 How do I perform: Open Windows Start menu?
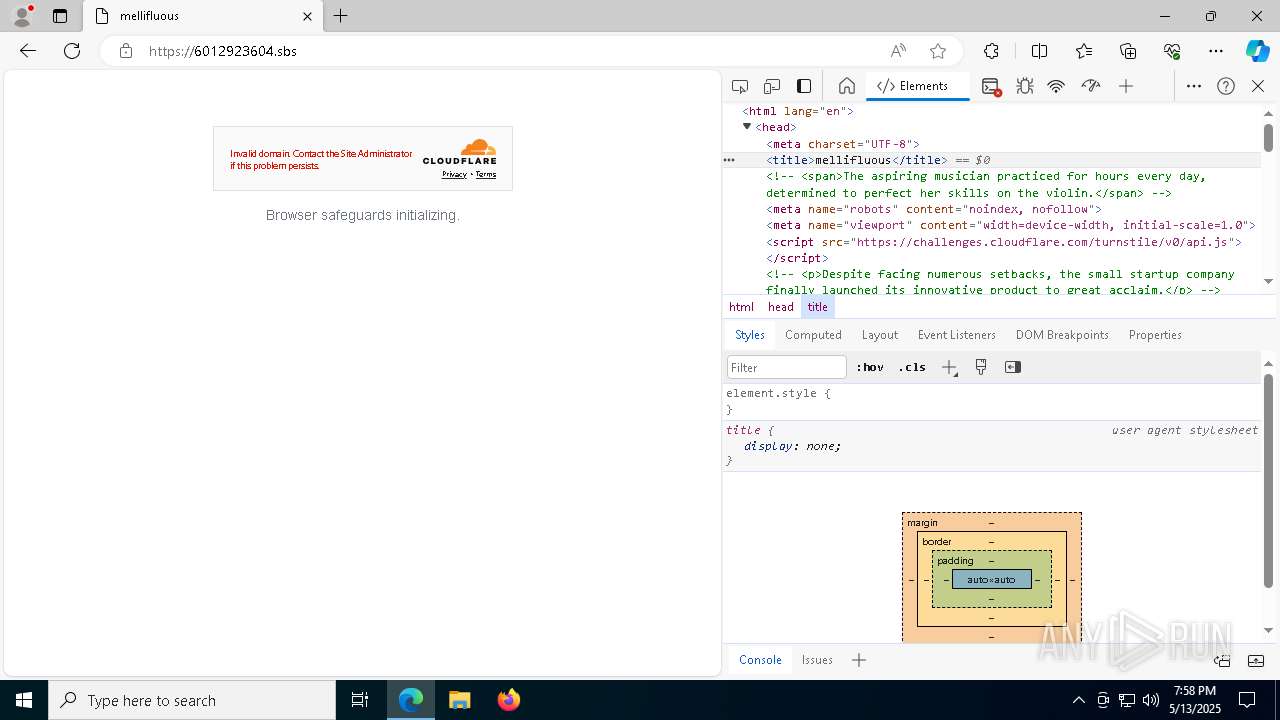(24, 700)
